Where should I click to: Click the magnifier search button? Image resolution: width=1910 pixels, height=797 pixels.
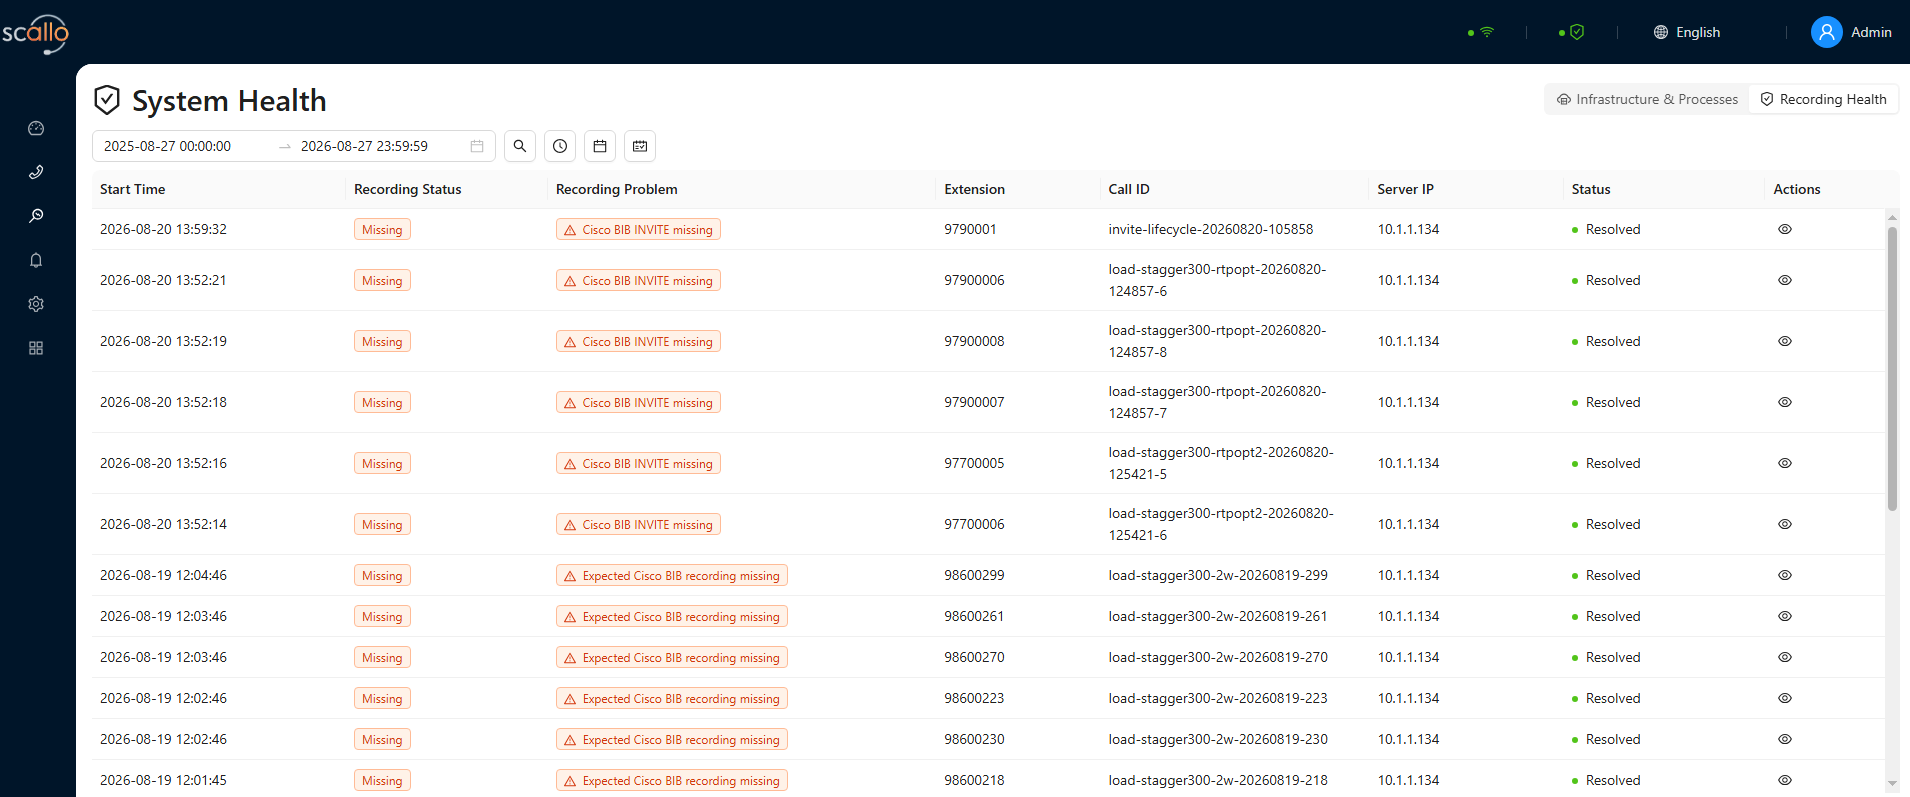coord(520,146)
